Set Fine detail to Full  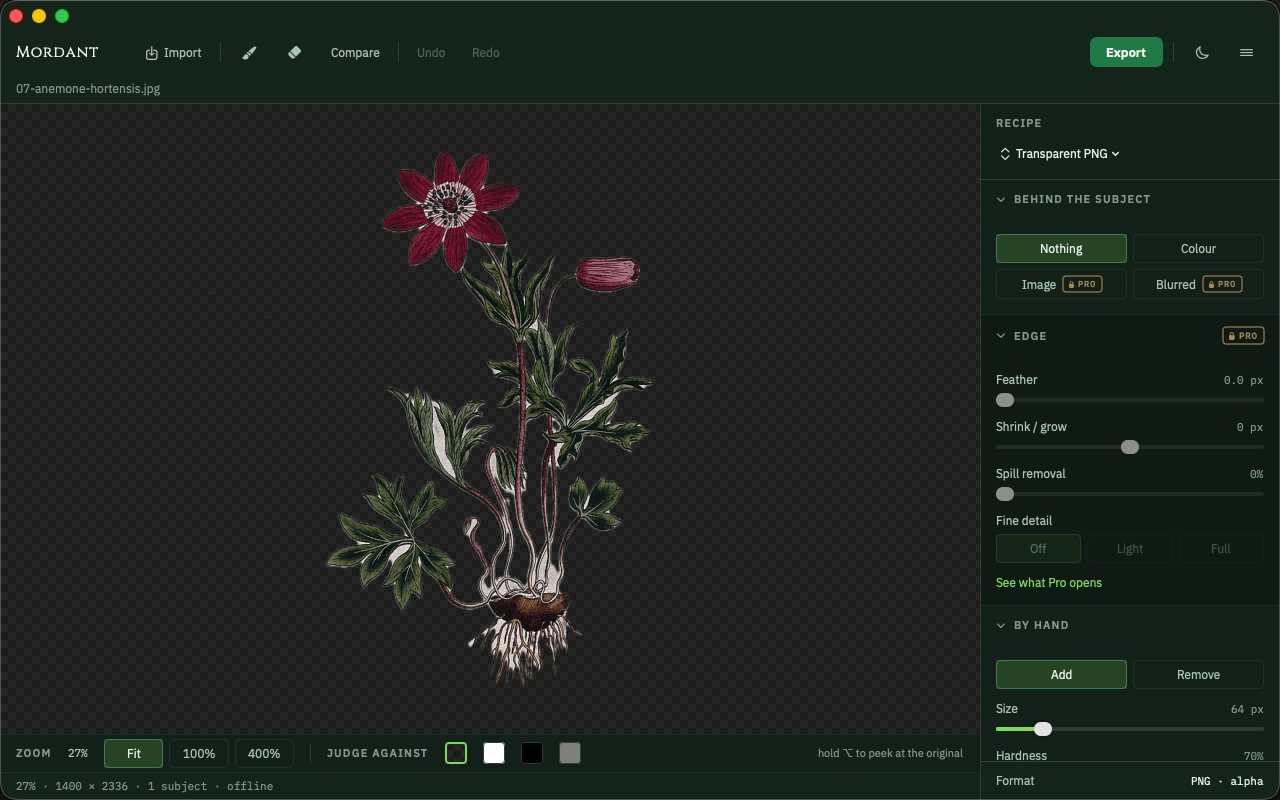pyautogui.click(x=1221, y=549)
